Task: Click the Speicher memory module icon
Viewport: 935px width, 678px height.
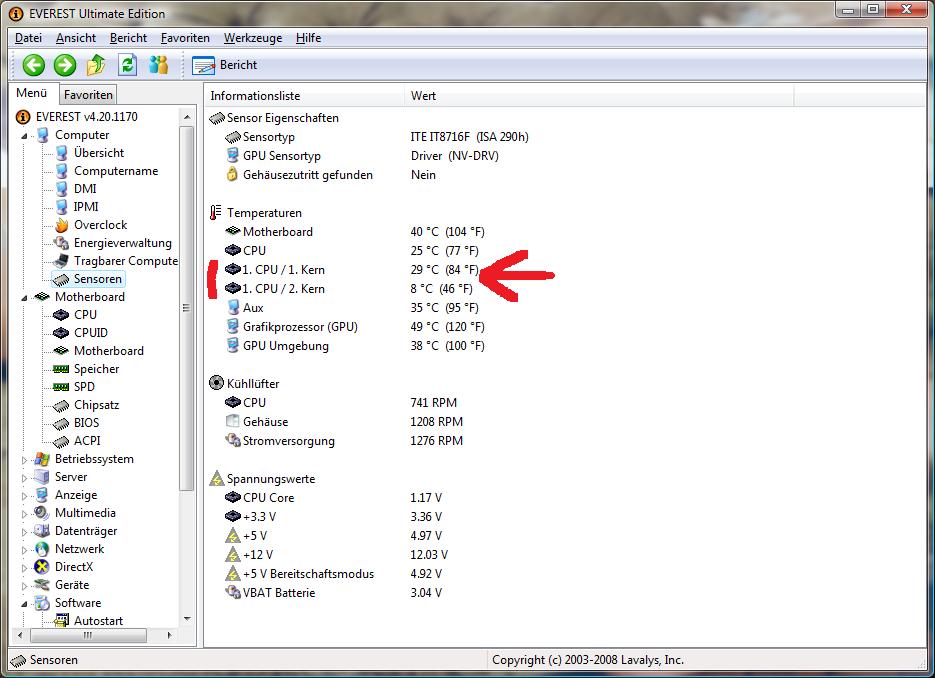Action: point(61,369)
